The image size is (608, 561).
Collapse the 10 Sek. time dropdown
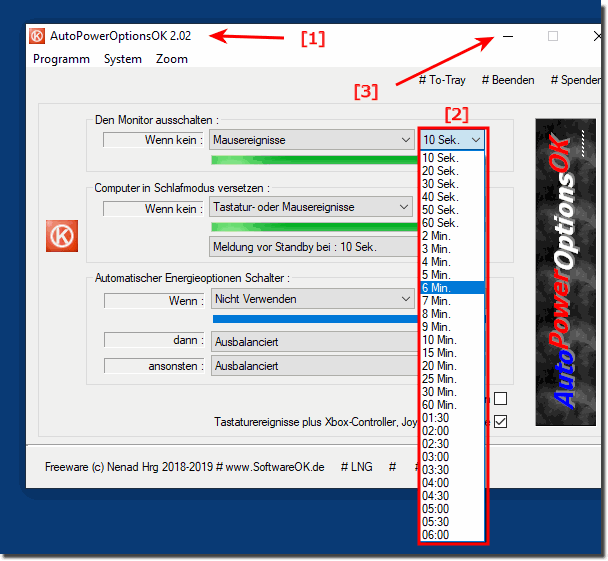point(452,140)
